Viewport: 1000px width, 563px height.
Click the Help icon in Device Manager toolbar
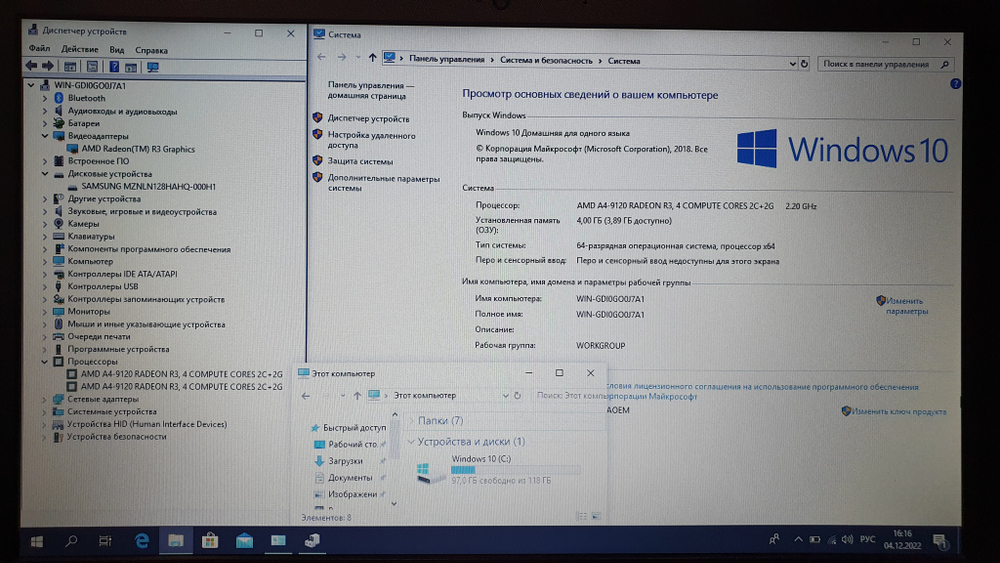pyautogui.click(x=114, y=66)
